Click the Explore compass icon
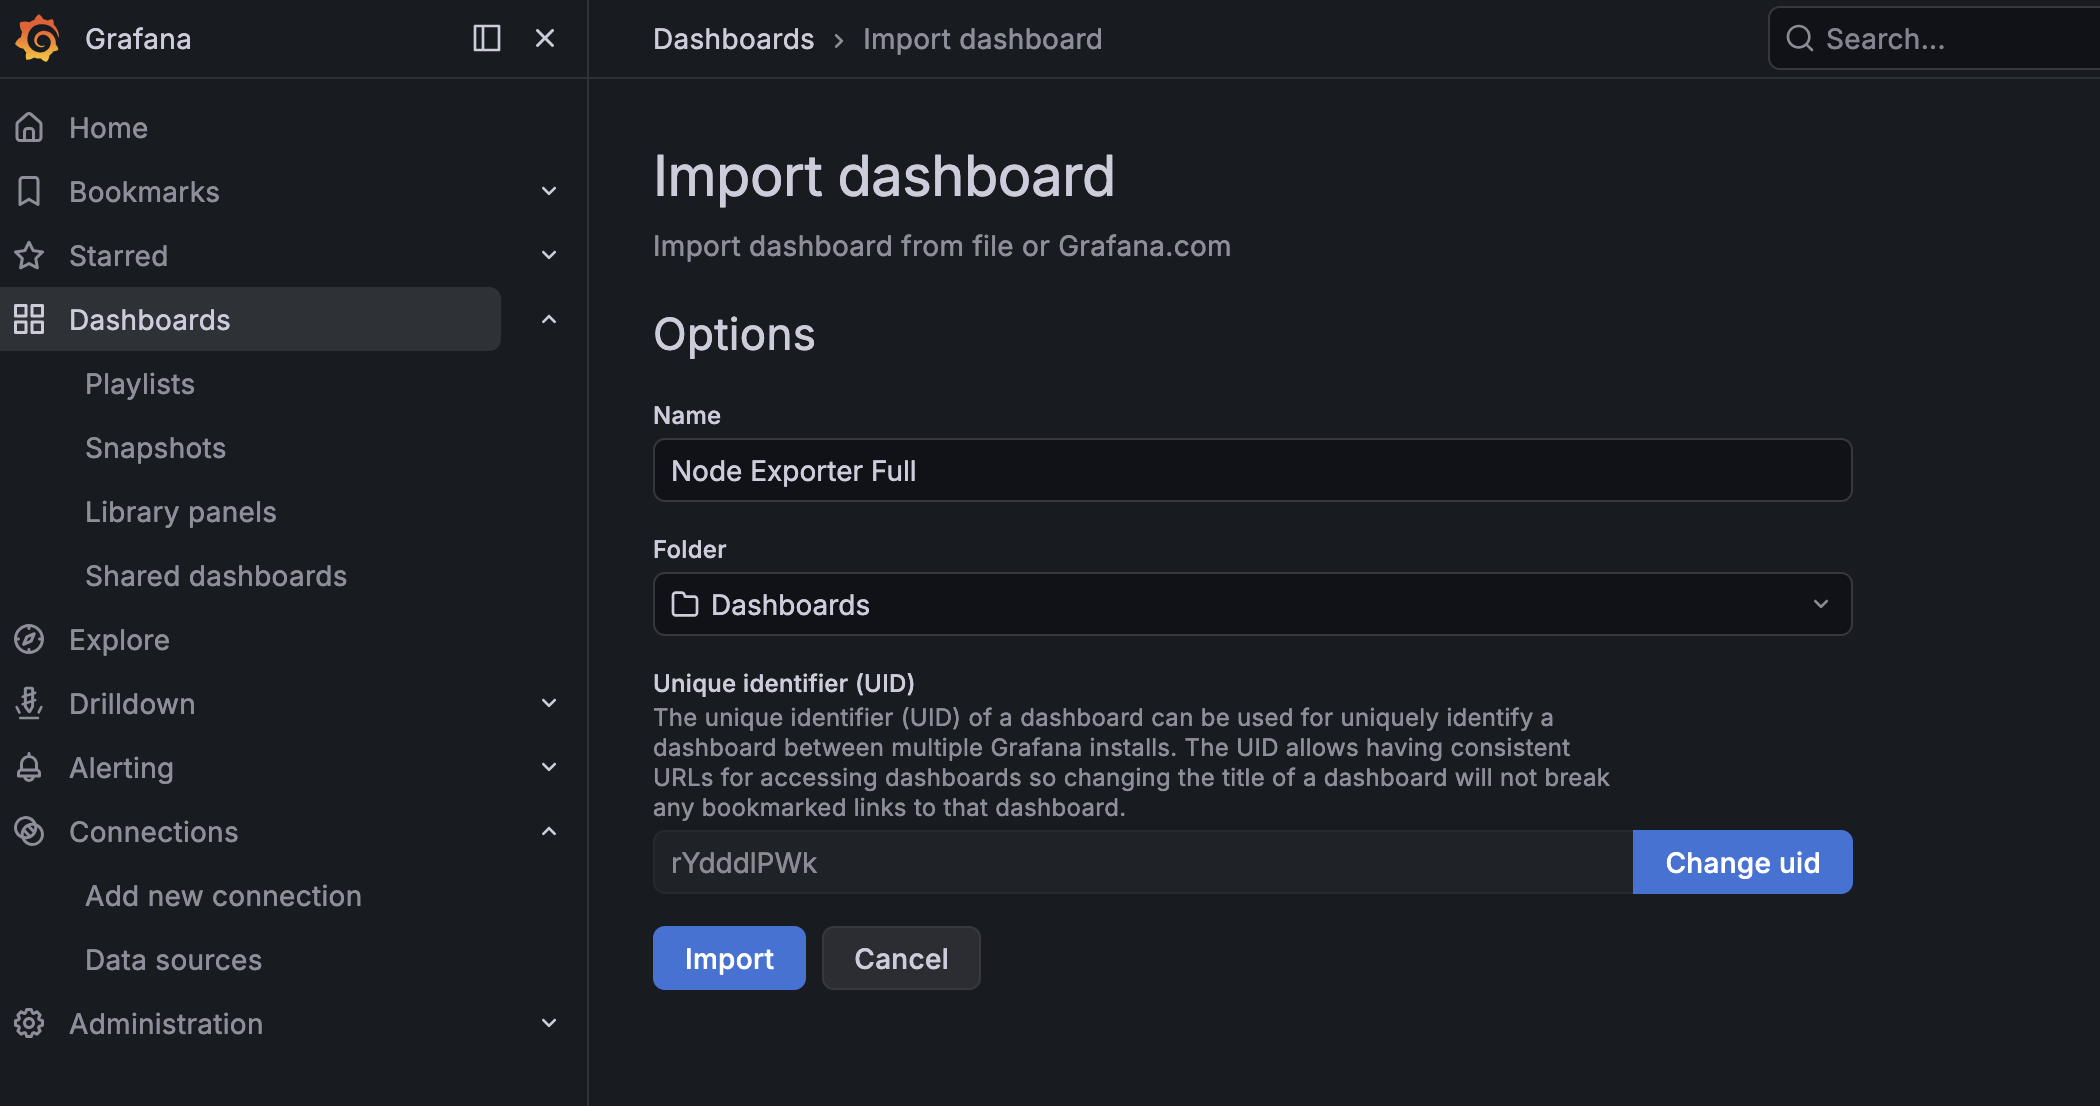The height and width of the screenshot is (1106, 2100). 29,640
